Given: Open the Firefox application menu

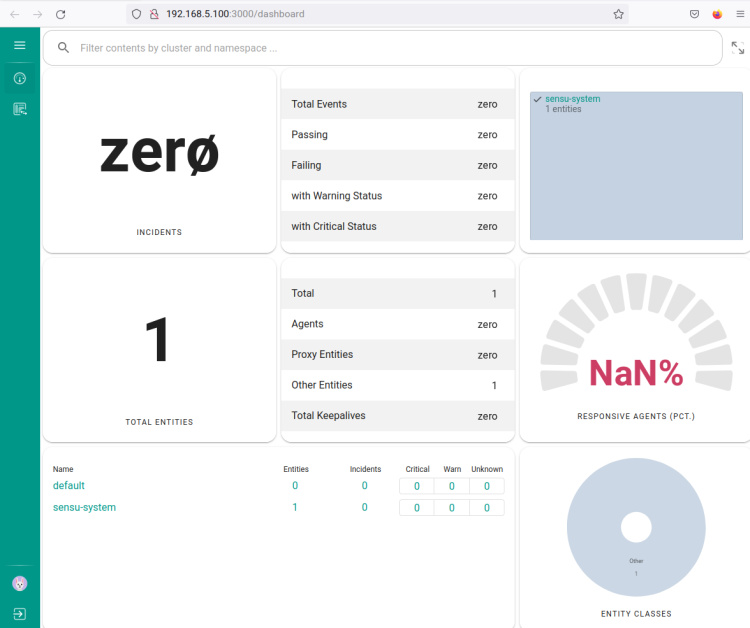Looking at the screenshot, I should (741, 14).
